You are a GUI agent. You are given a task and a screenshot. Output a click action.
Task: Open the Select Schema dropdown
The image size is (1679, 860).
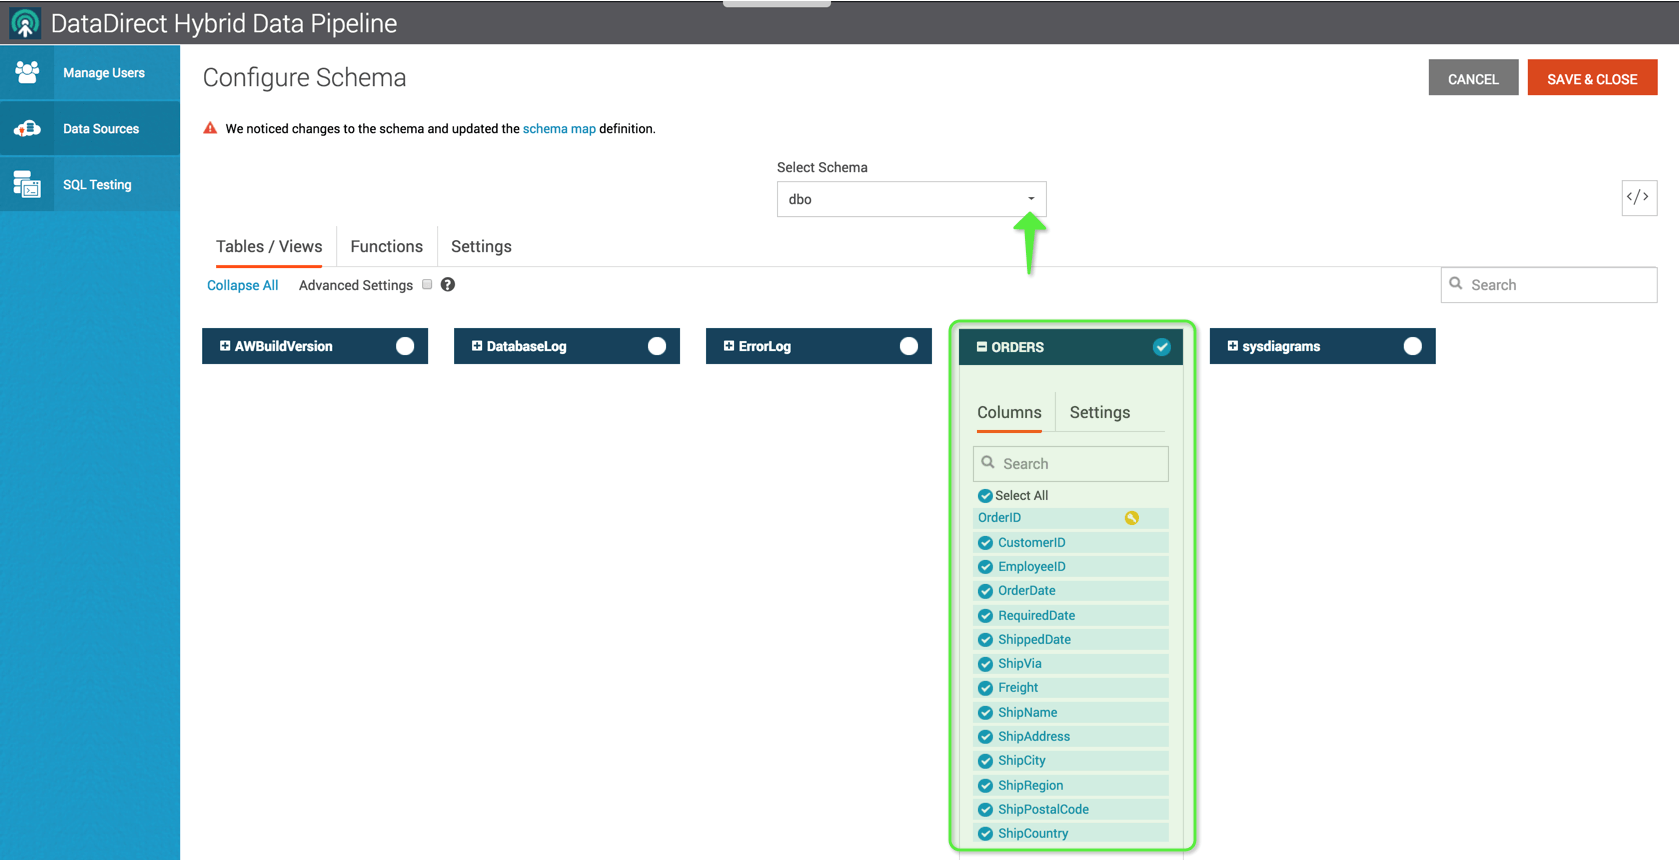(911, 199)
